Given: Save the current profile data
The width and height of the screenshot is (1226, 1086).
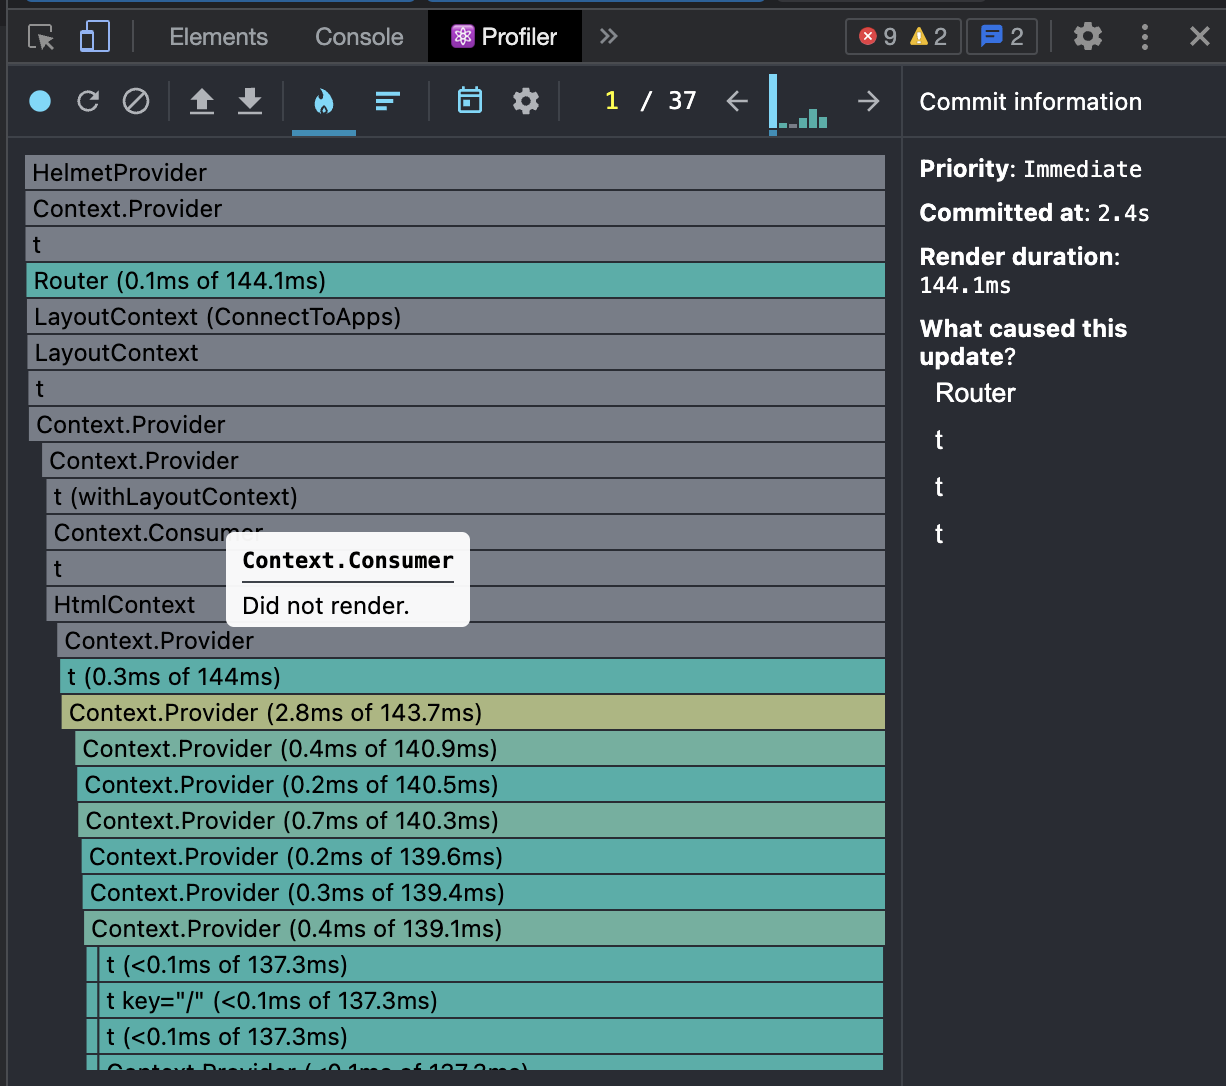Looking at the screenshot, I should (250, 101).
